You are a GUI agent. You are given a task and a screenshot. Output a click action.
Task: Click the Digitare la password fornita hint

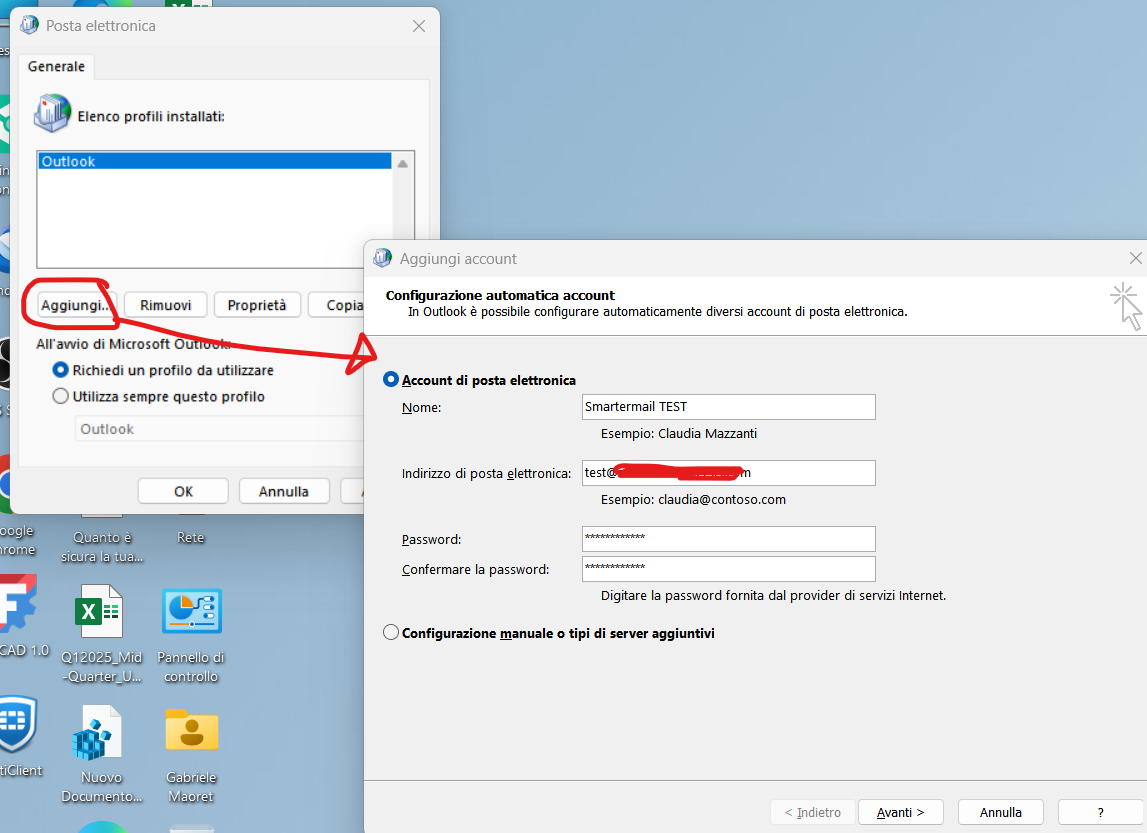pyautogui.click(x=773, y=595)
